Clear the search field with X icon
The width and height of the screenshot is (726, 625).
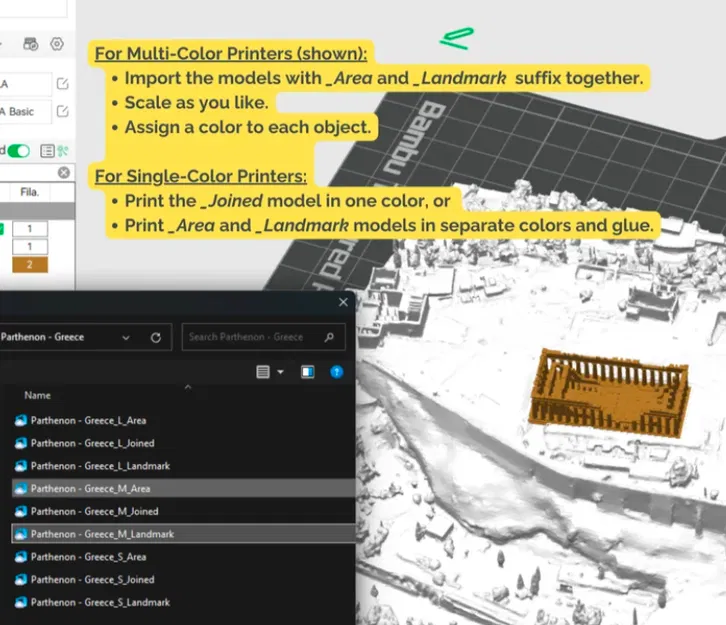[64, 173]
